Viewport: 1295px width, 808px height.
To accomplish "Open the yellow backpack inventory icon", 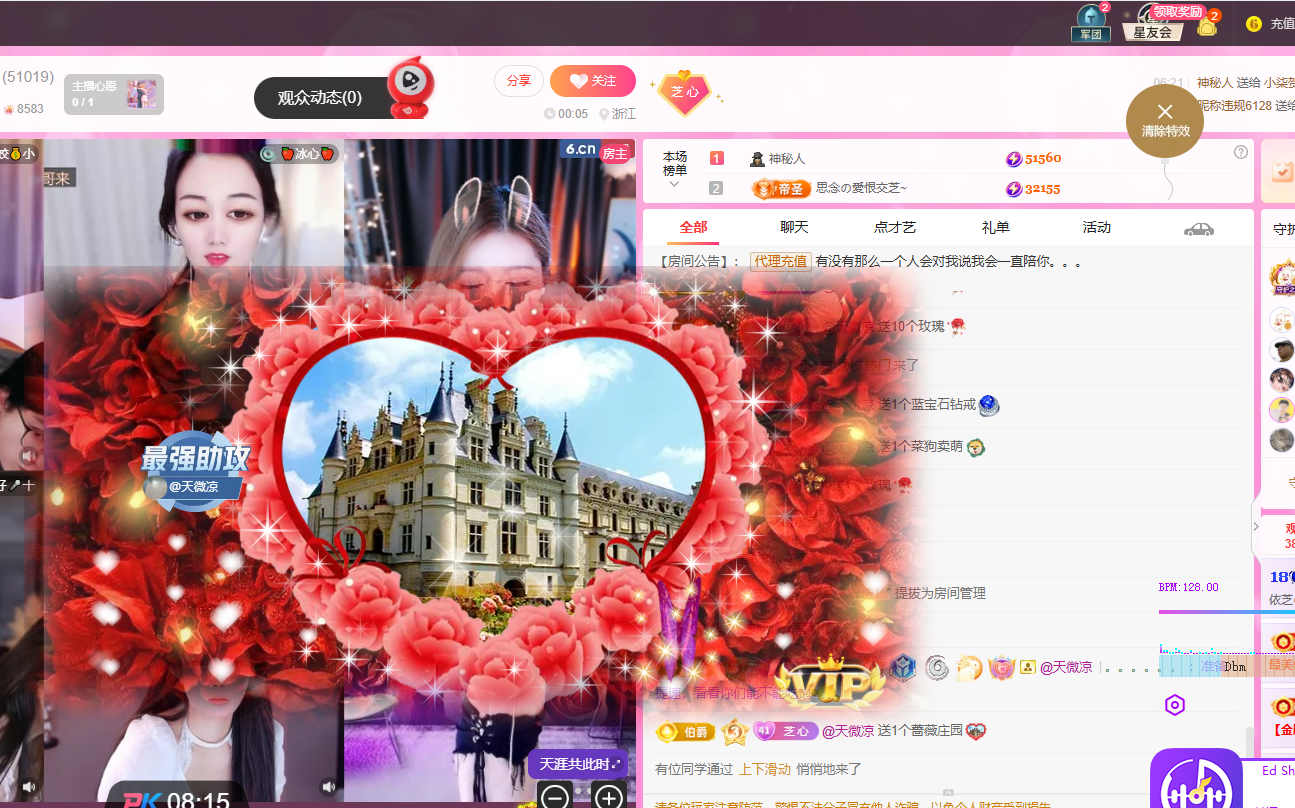I will click(x=1207, y=26).
